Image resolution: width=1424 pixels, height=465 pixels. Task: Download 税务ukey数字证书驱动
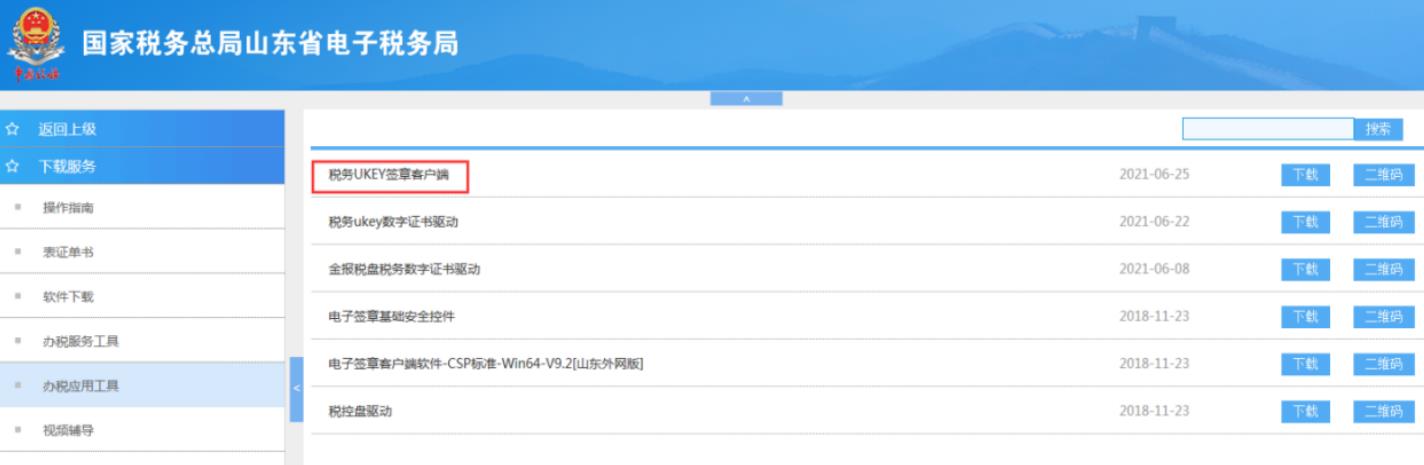(x=1305, y=222)
